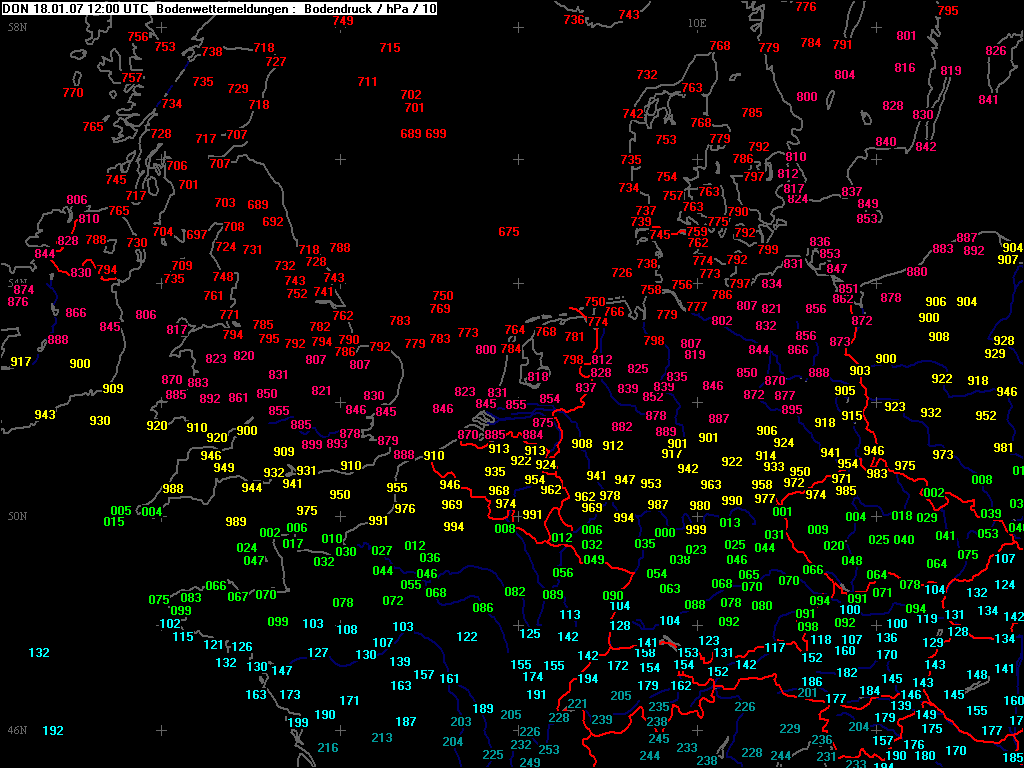
Task: Click the pink 826 value at the top right
Action: tap(996, 51)
